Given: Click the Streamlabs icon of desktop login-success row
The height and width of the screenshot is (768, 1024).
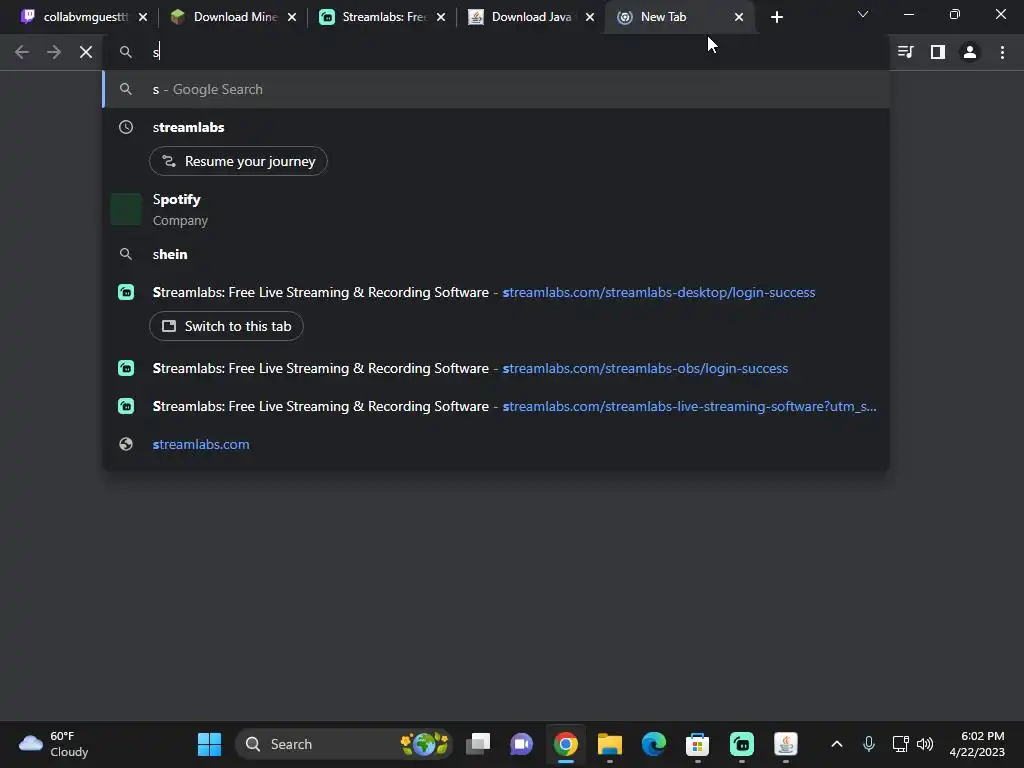Looking at the screenshot, I should (126, 292).
